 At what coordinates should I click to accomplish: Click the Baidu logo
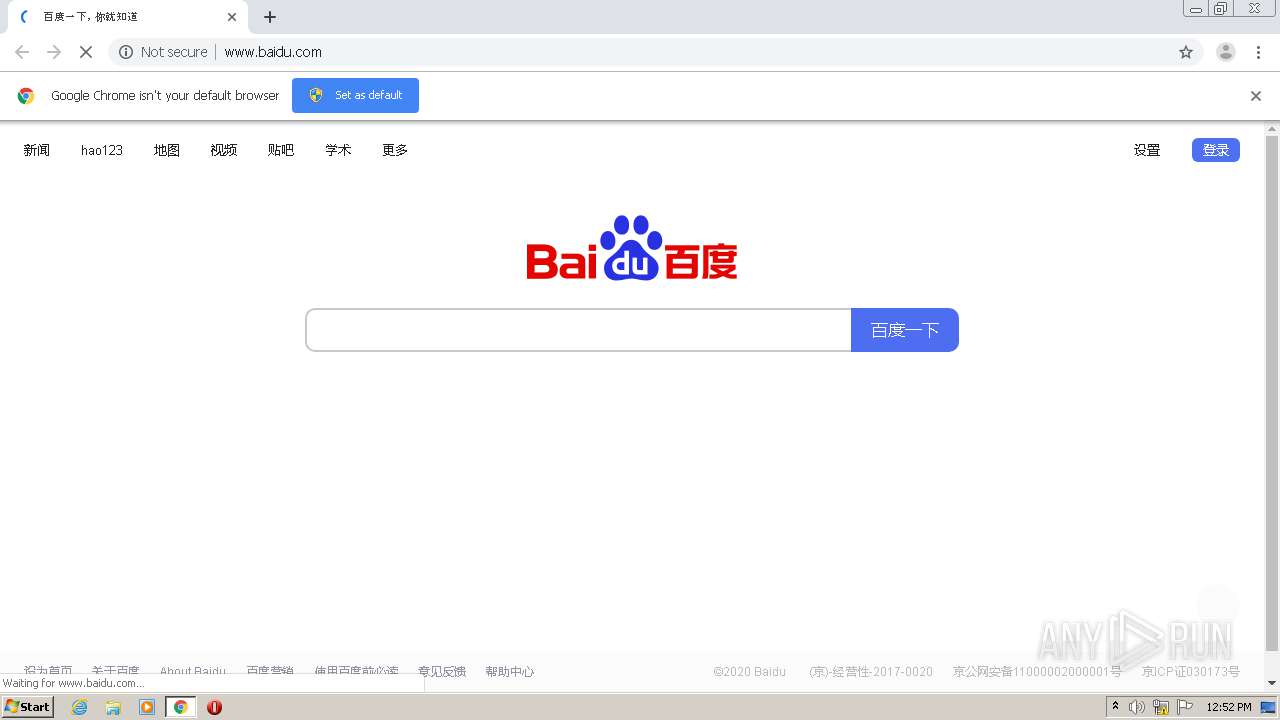[632, 248]
